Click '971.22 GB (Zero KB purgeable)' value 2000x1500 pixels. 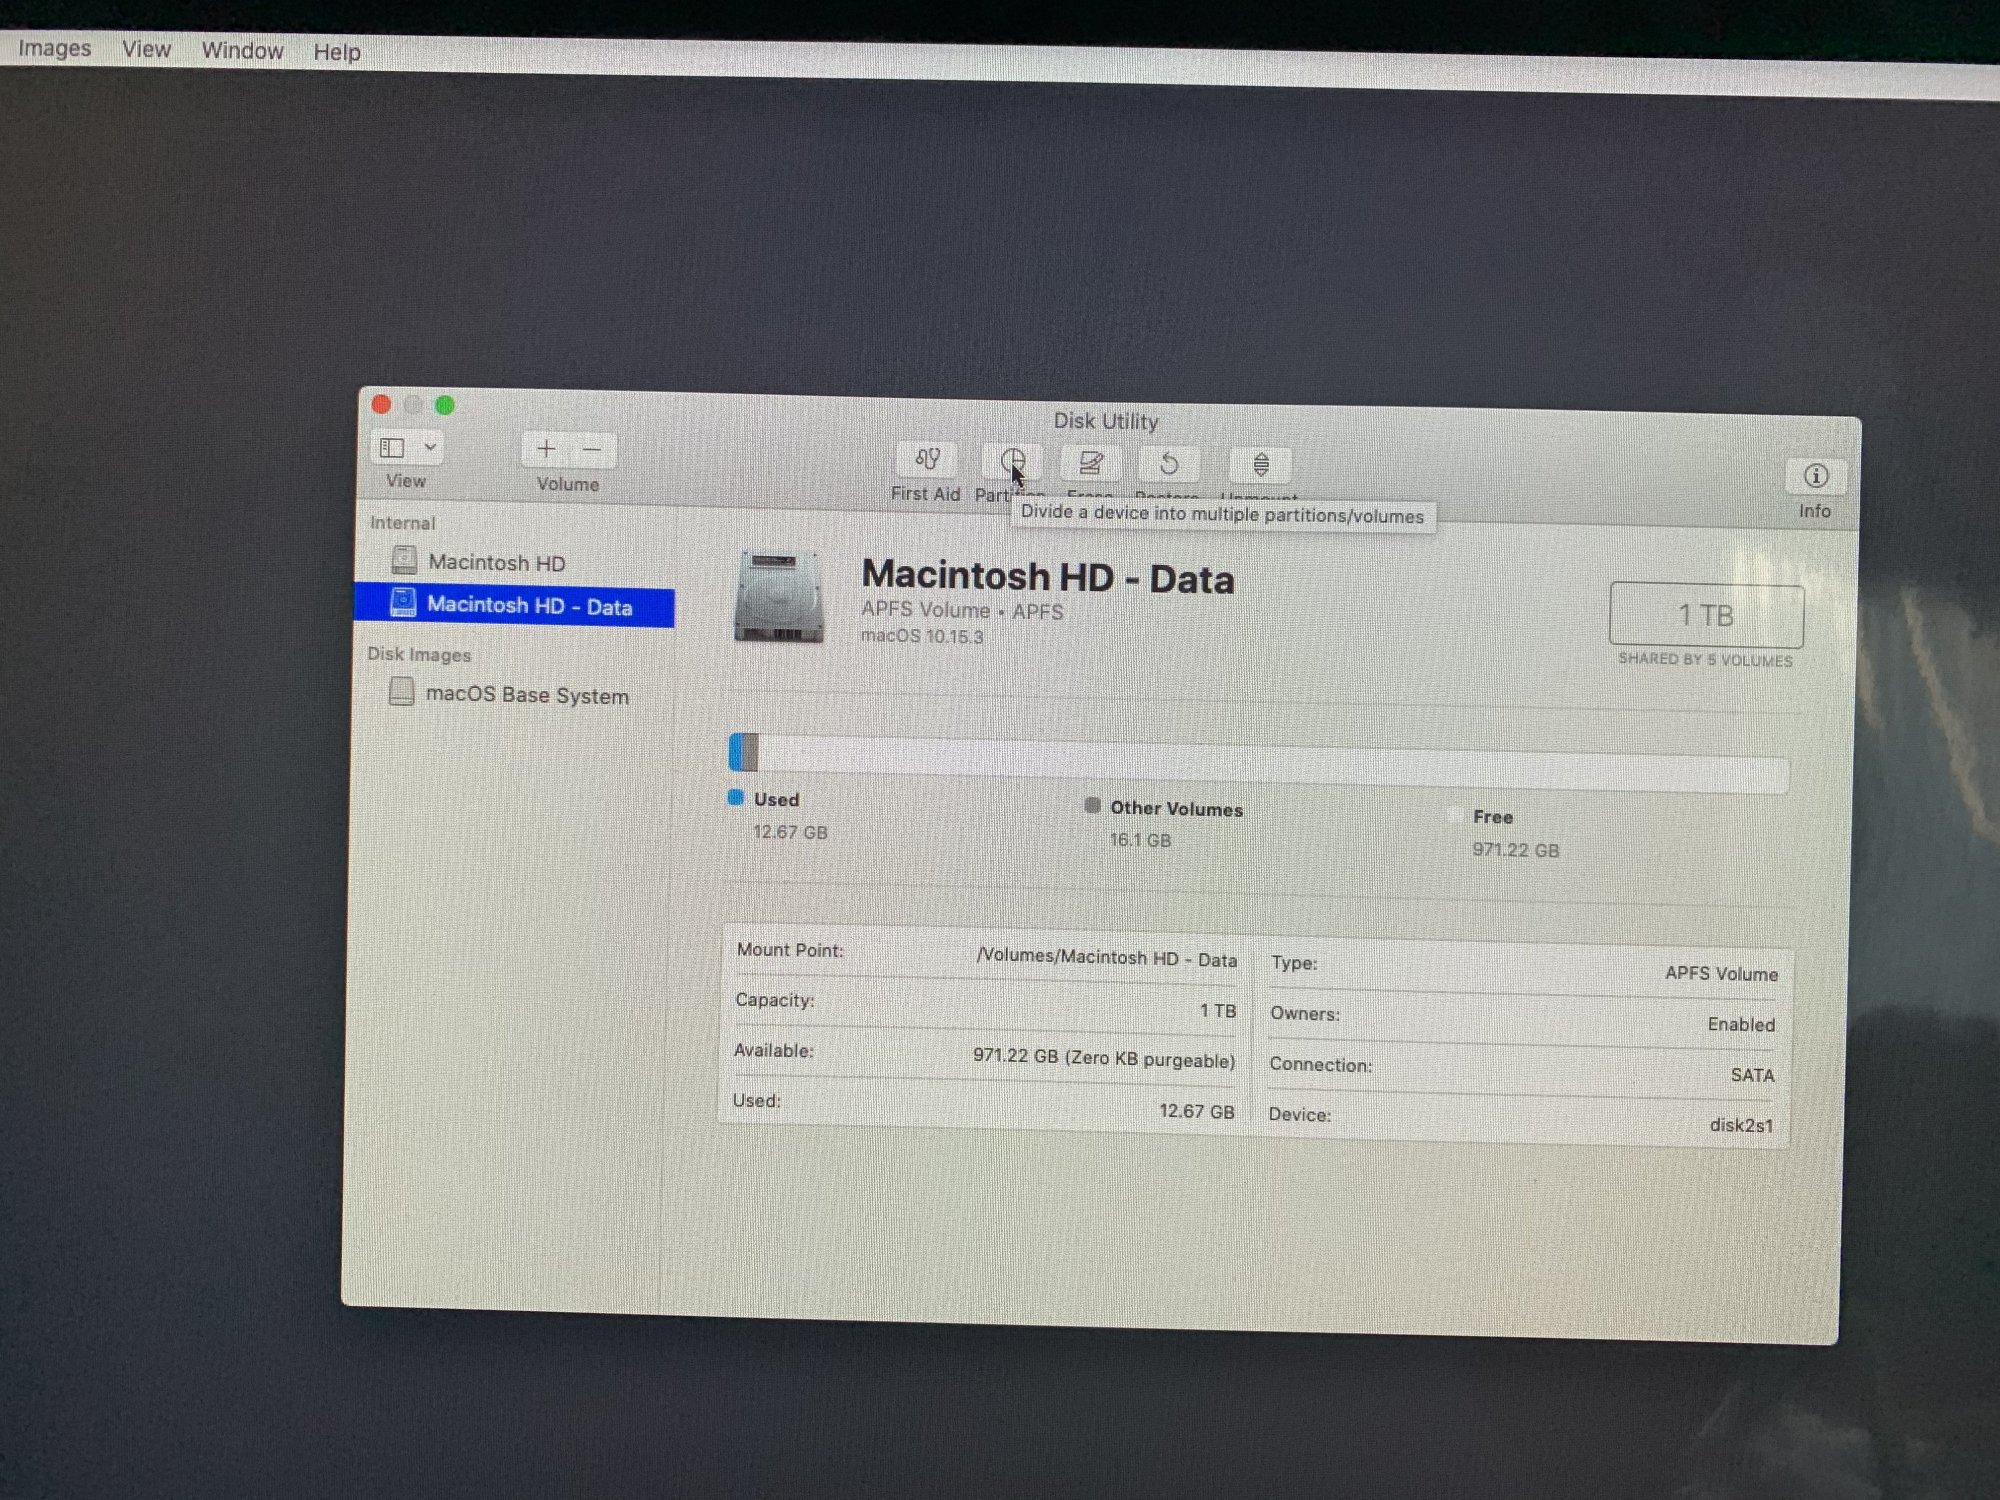coord(1104,1059)
